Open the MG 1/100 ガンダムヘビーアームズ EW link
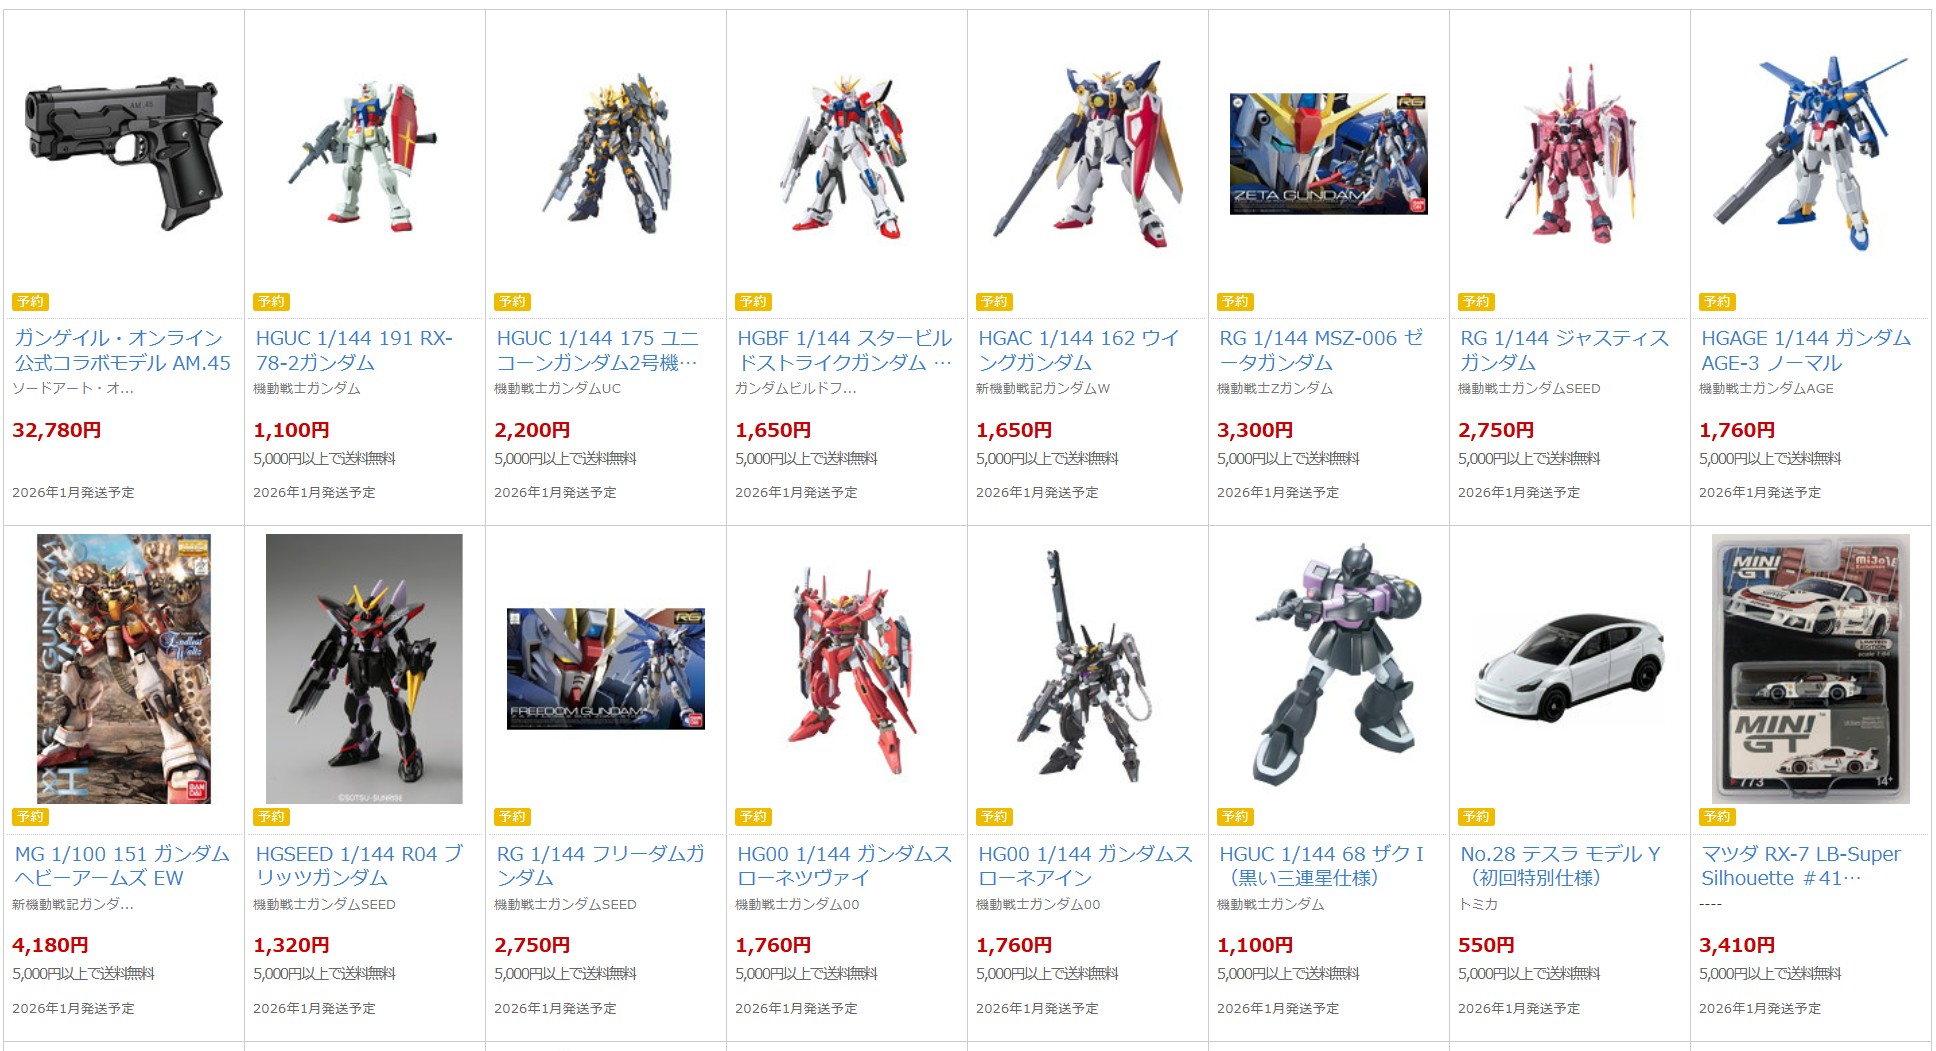Image resolution: width=1936 pixels, height=1051 pixels. click(x=122, y=866)
